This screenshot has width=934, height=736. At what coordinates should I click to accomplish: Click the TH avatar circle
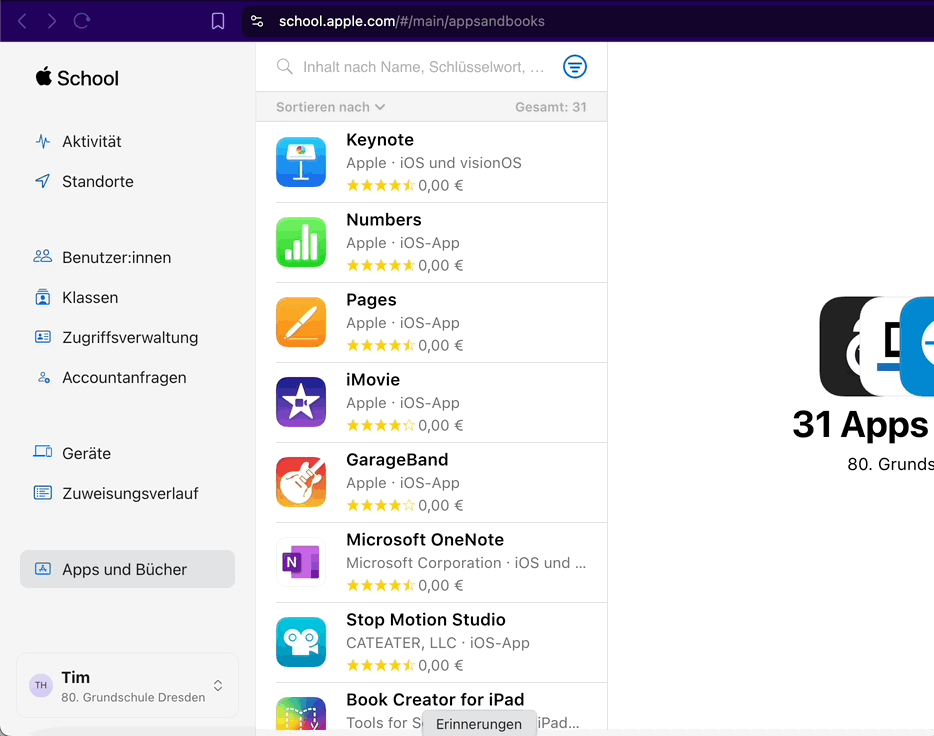(41, 685)
